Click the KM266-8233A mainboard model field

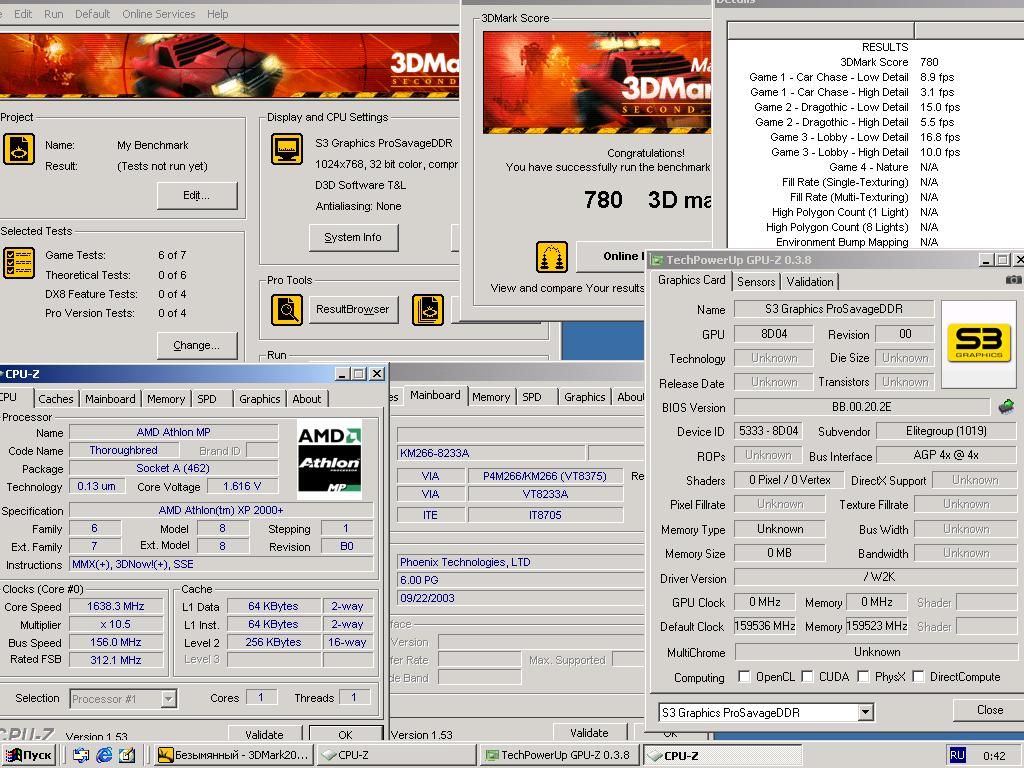491,453
